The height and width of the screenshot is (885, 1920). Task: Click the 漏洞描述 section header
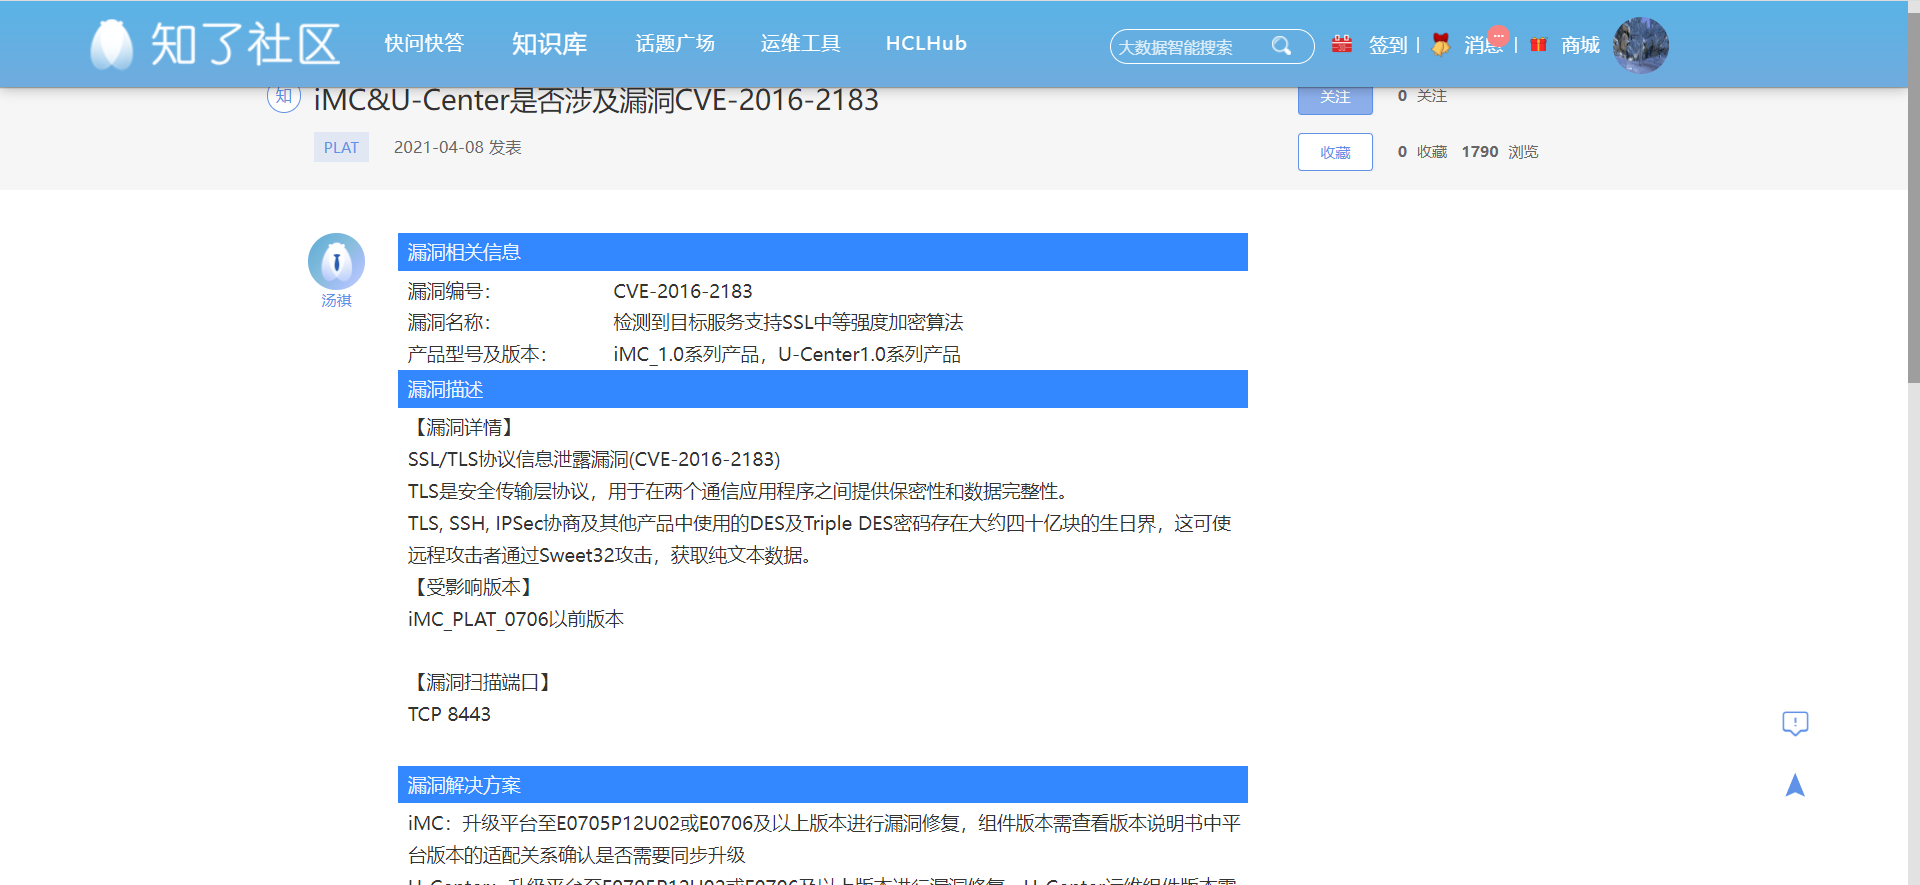pos(822,389)
